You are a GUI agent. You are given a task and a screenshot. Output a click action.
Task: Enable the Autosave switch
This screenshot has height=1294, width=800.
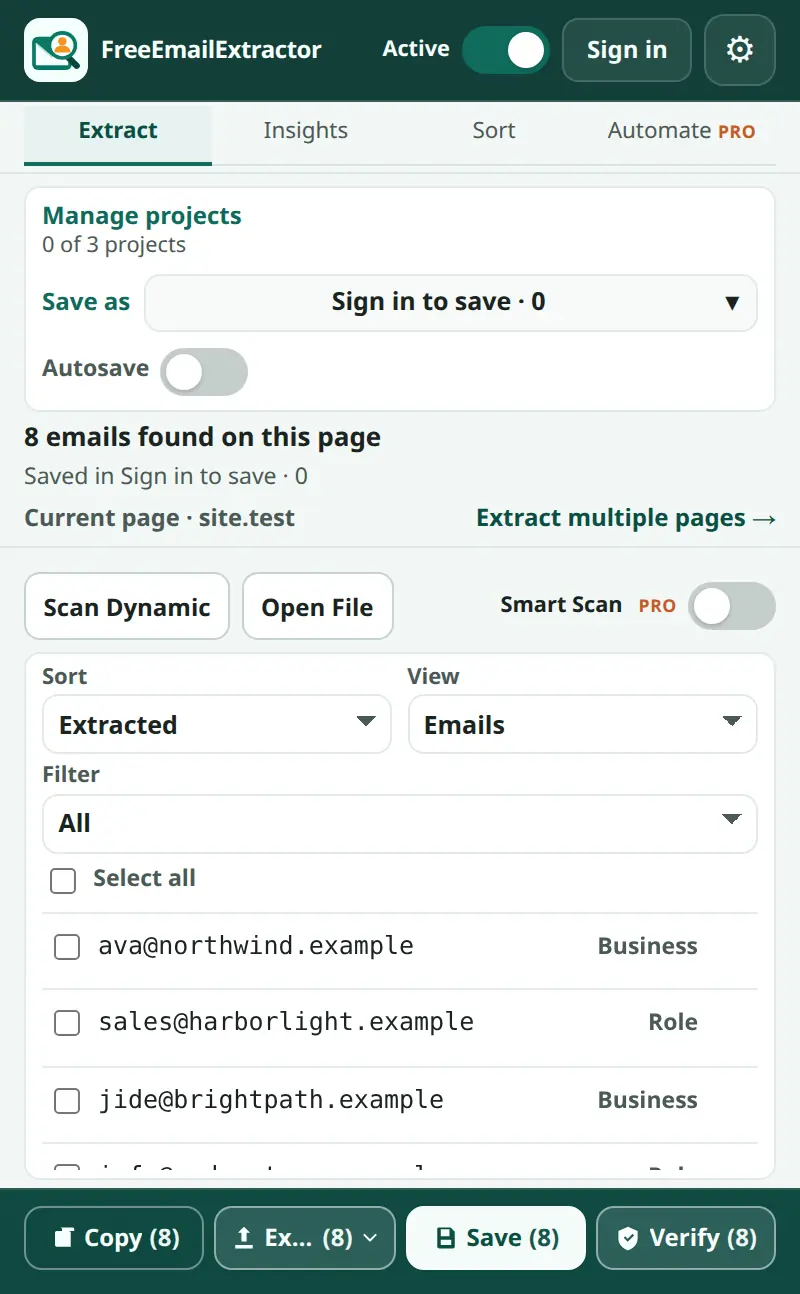tap(204, 372)
